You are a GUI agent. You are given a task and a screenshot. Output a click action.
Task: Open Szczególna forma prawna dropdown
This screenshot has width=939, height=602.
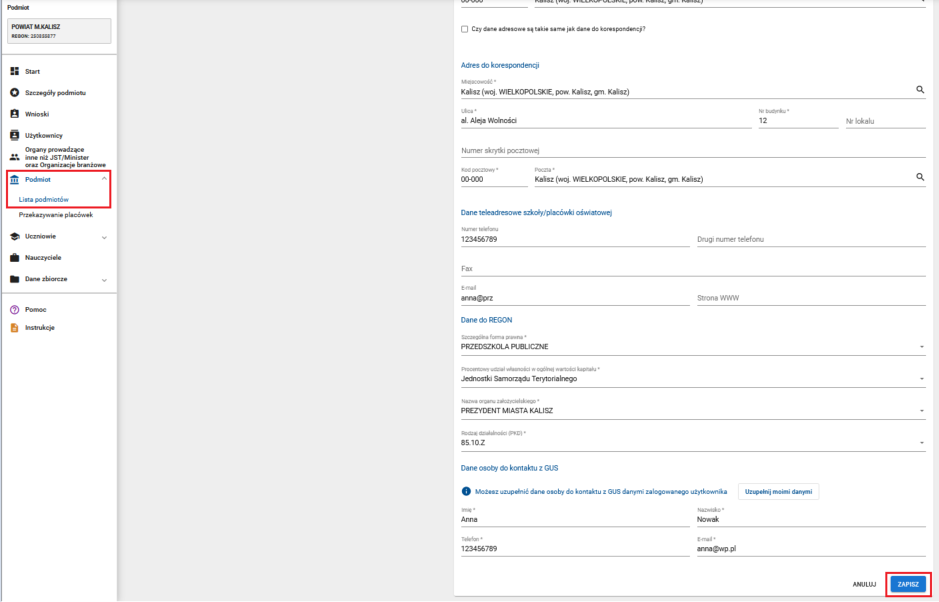click(x=920, y=347)
